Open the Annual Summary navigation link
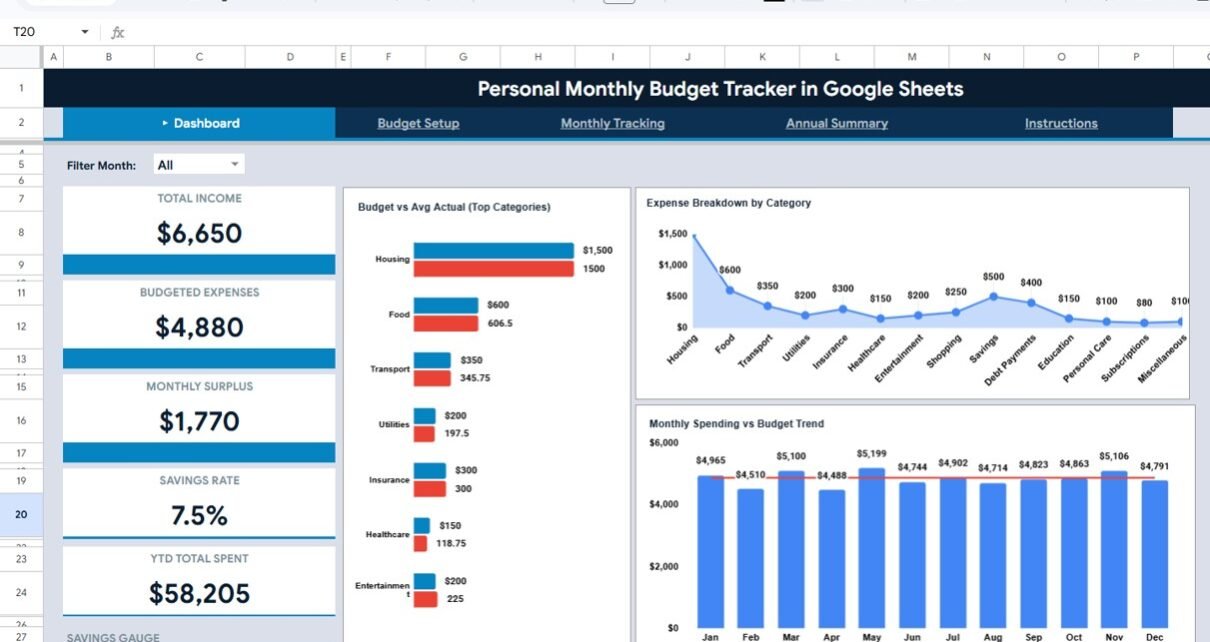The height and width of the screenshot is (642, 1210). 836,123
